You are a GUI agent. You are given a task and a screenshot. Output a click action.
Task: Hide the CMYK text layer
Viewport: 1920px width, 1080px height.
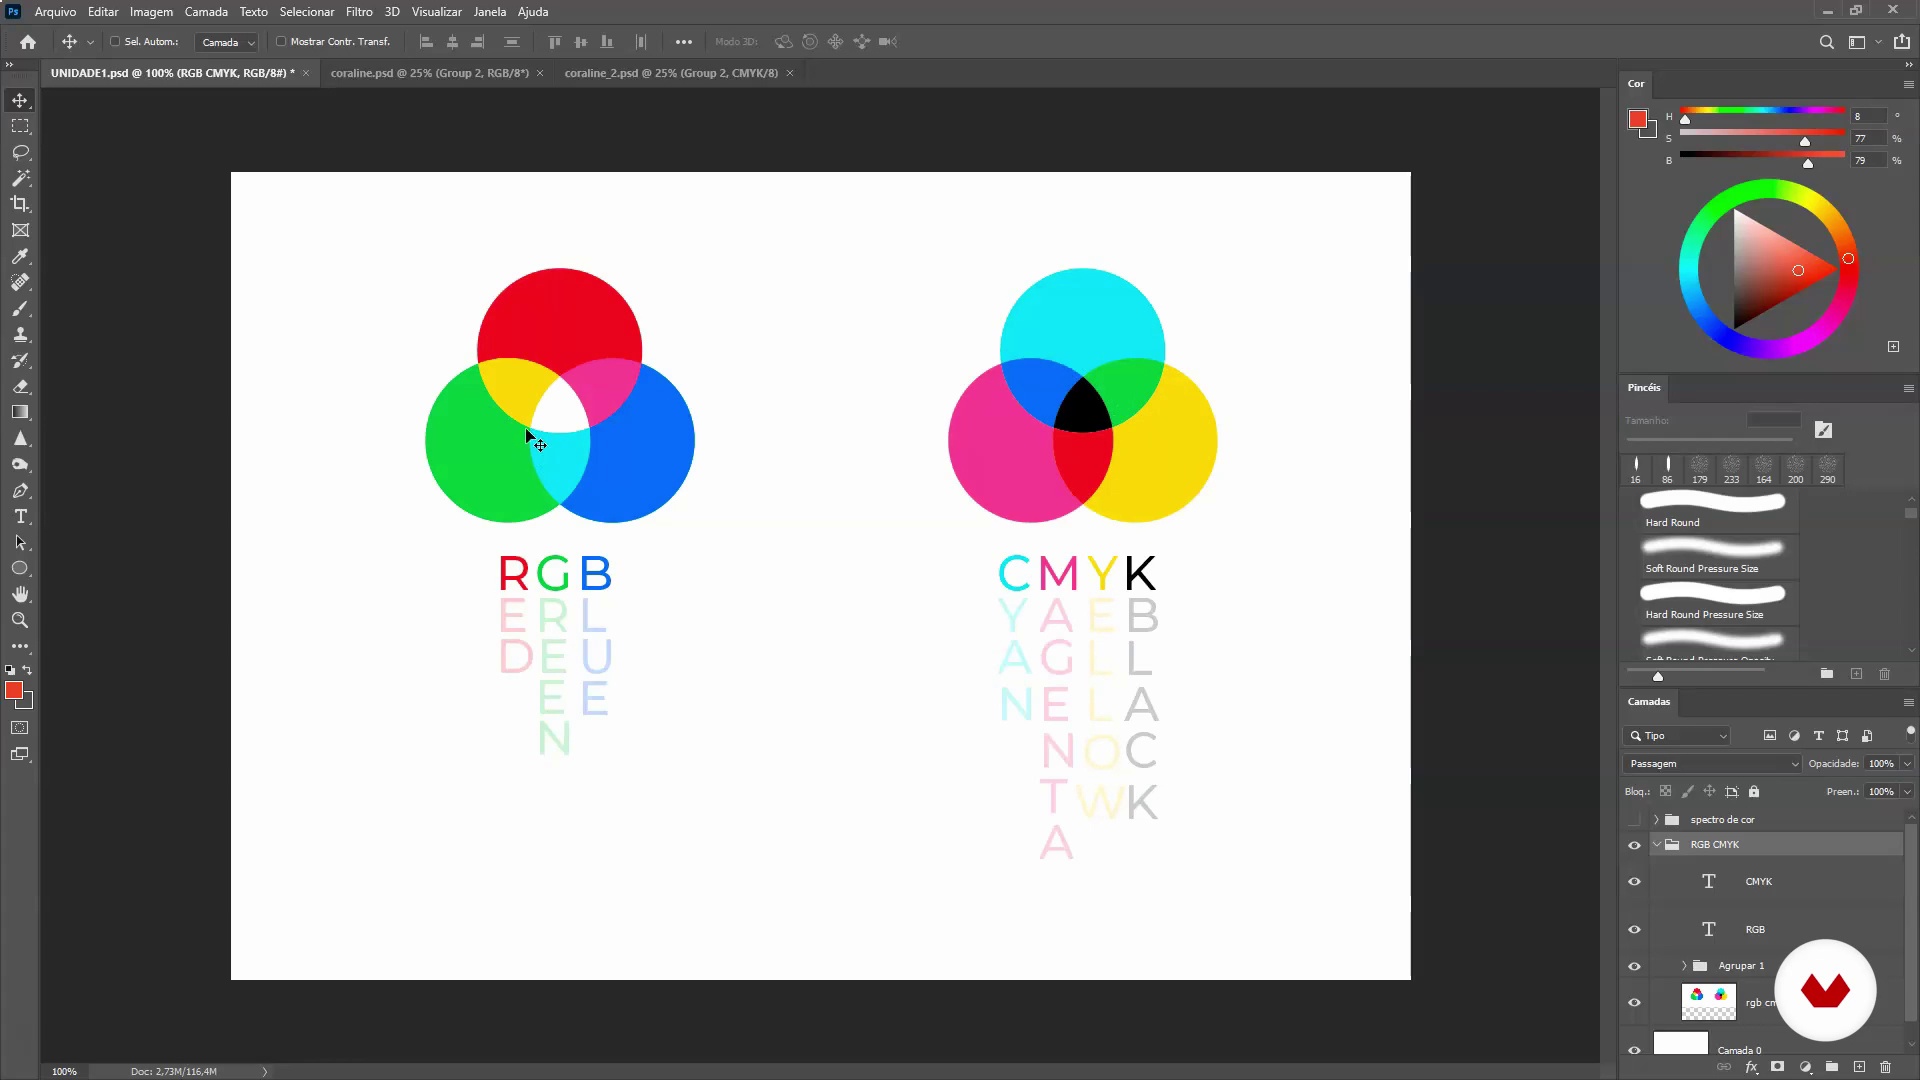point(1634,882)
